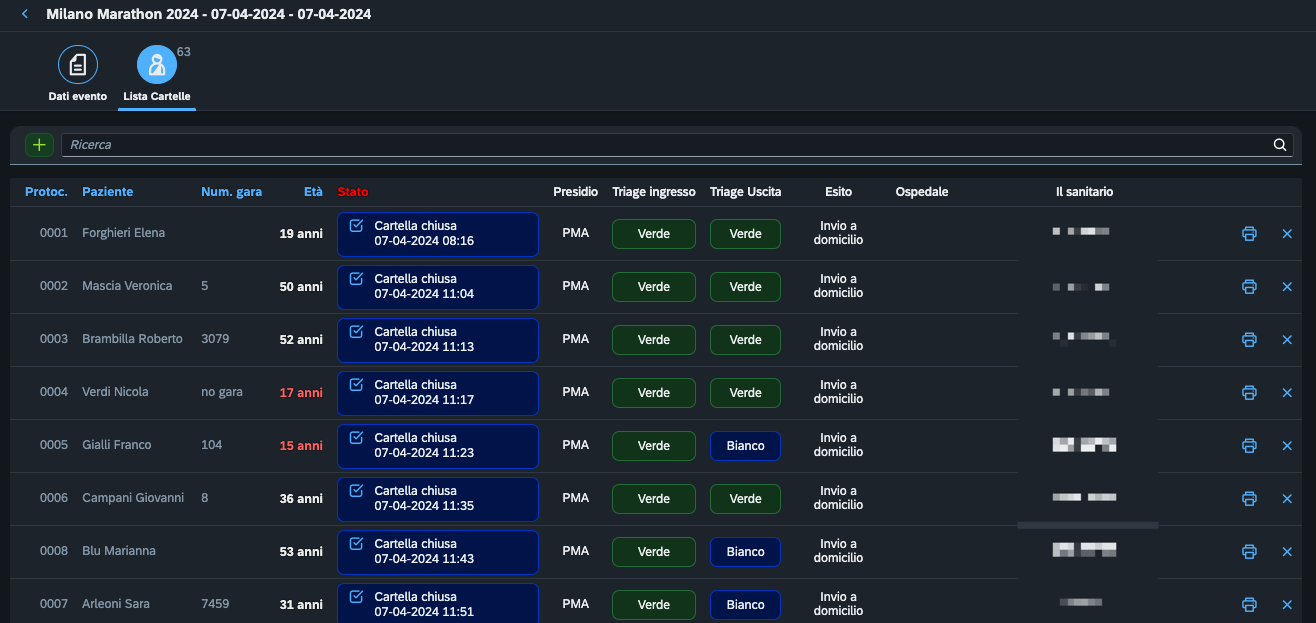1316x623 pixels.
Task: Print the record for Forghieri Elena
Action: [1249, 234]
